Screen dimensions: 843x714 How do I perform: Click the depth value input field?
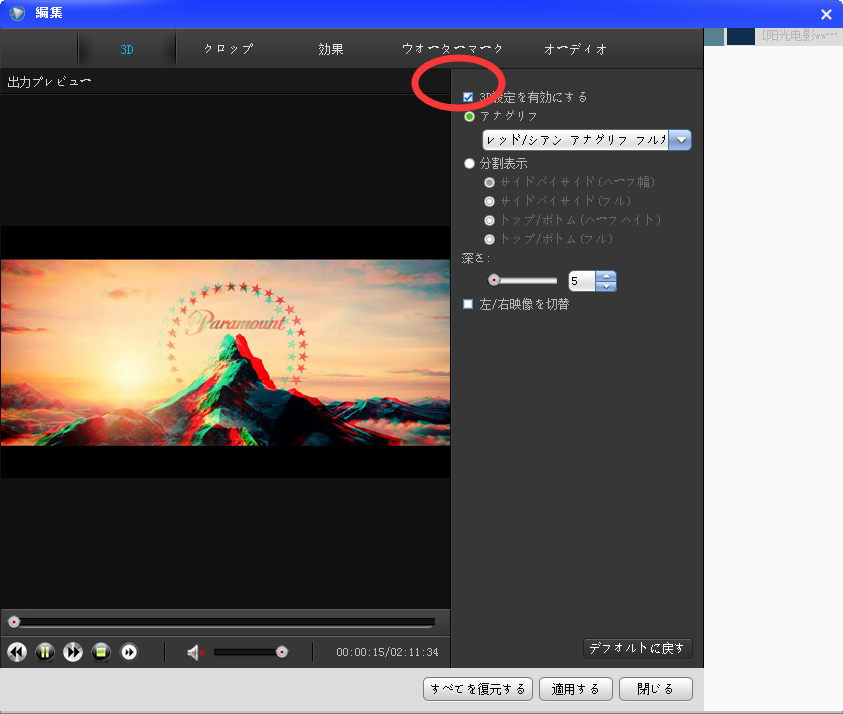tap(581, 281)
